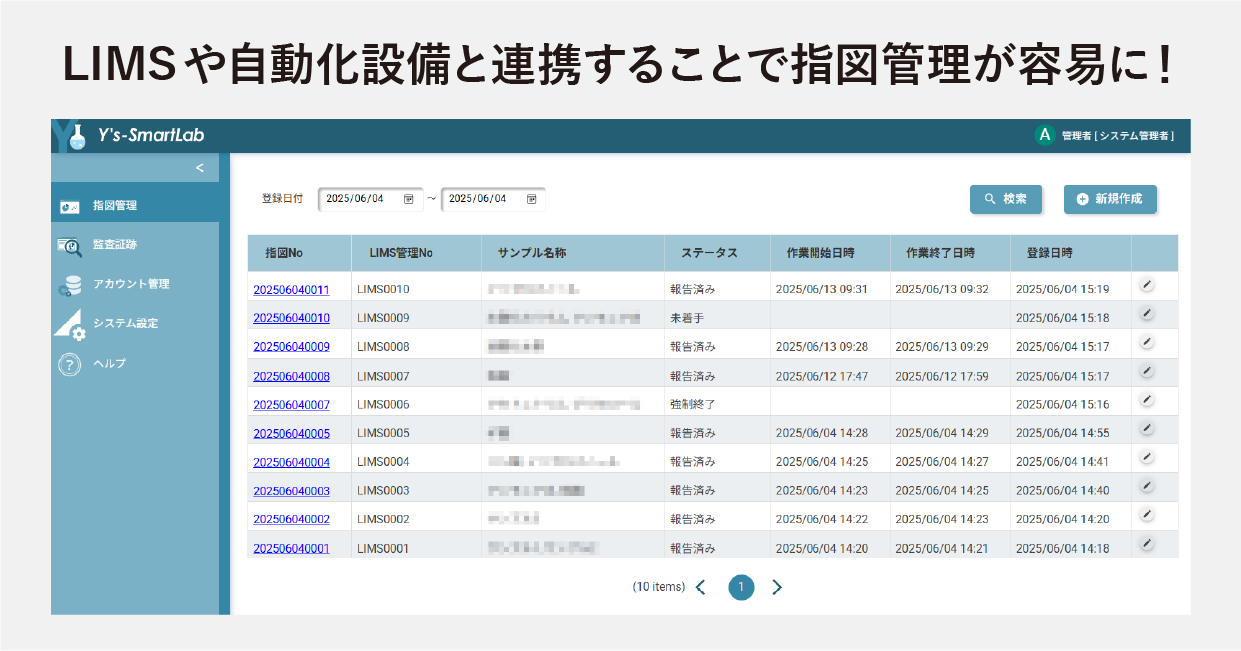Open アカウント管理 in the sidebar
The image size is (1241, 651).
click(135, 284)
